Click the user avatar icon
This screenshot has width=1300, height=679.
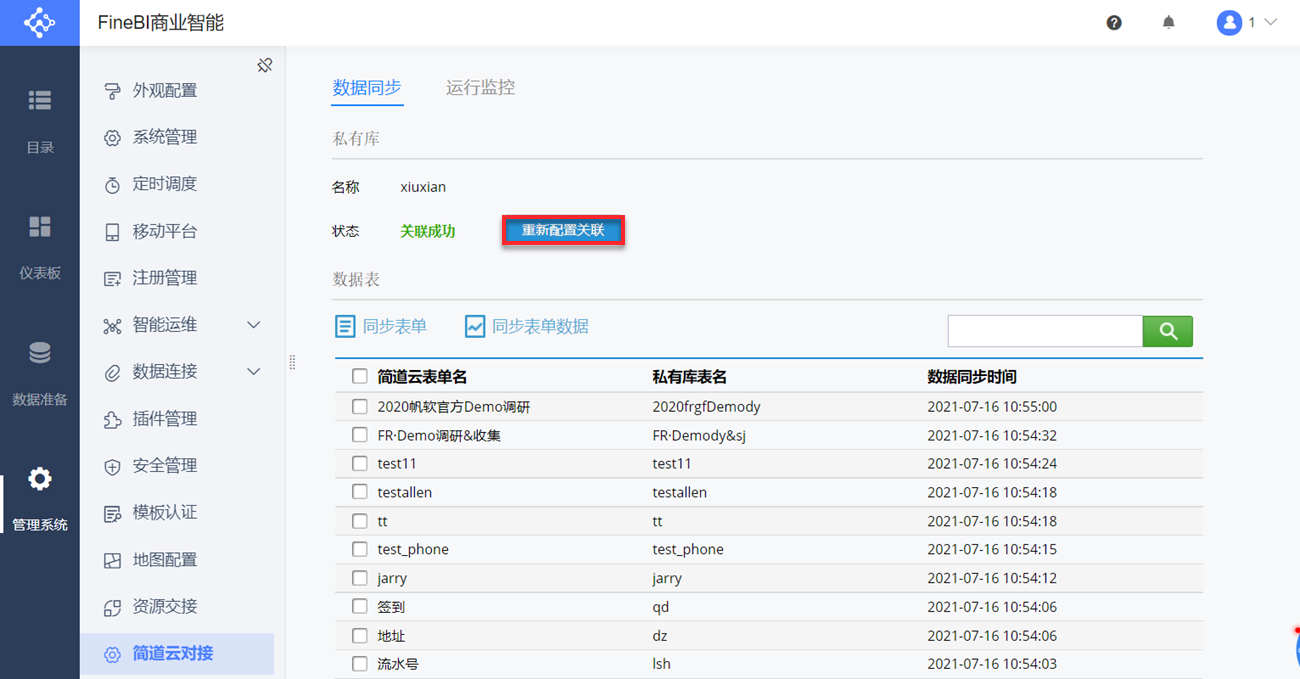pyautogui.click(x=1229, y=22)
